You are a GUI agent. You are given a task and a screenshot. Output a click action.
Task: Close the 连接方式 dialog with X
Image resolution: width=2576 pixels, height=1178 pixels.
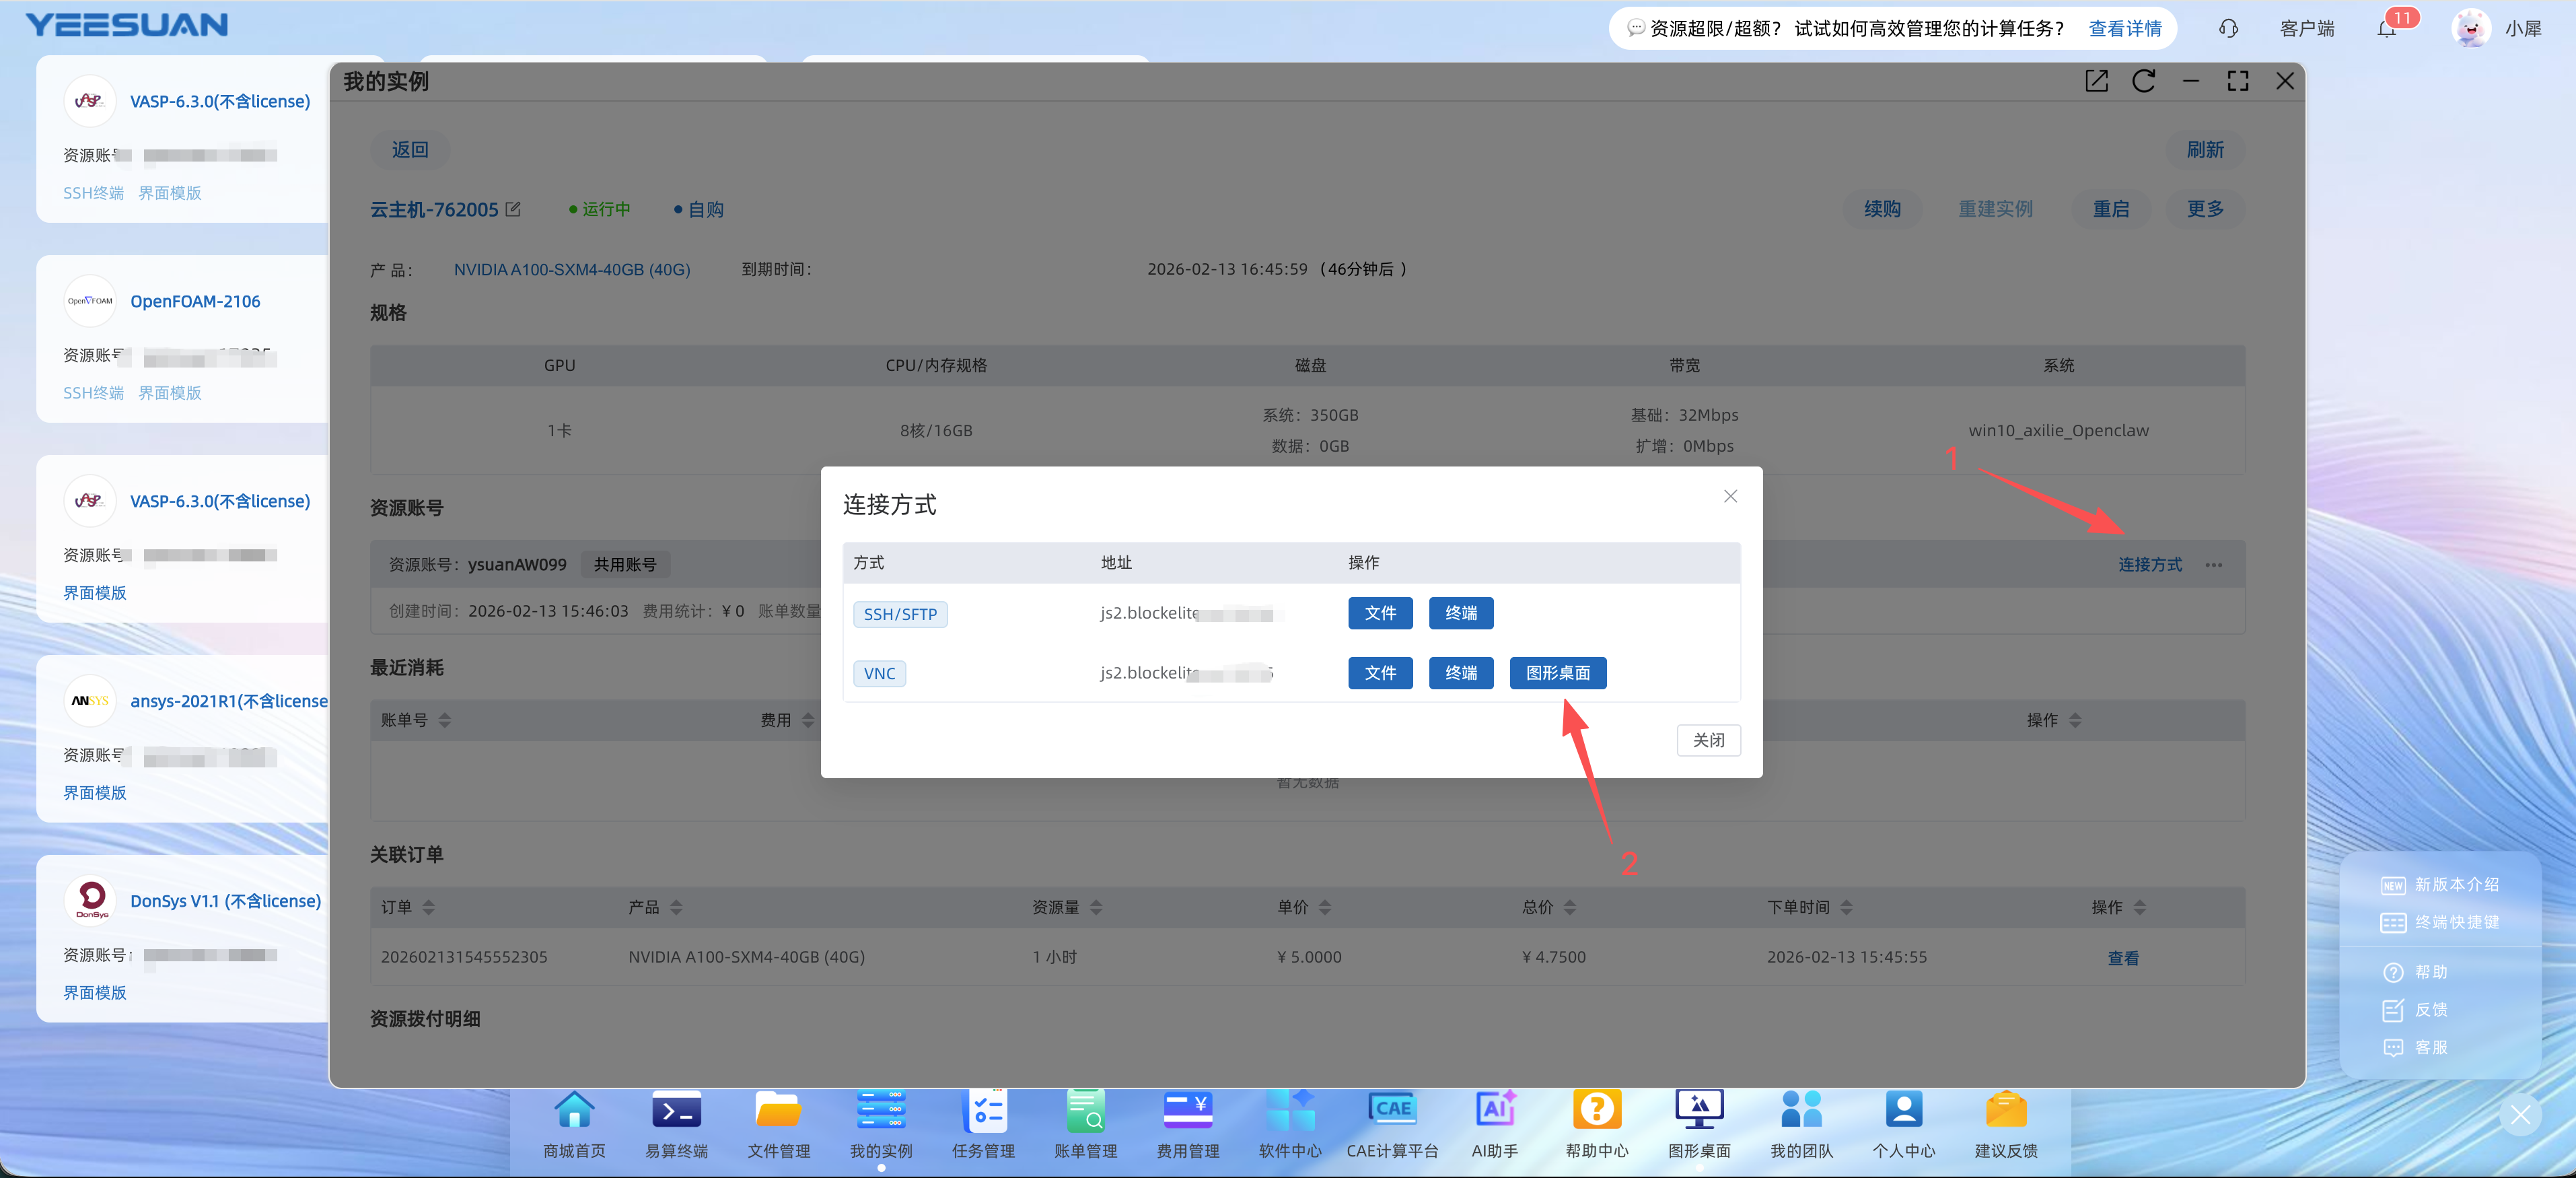tap(1730, 497)
